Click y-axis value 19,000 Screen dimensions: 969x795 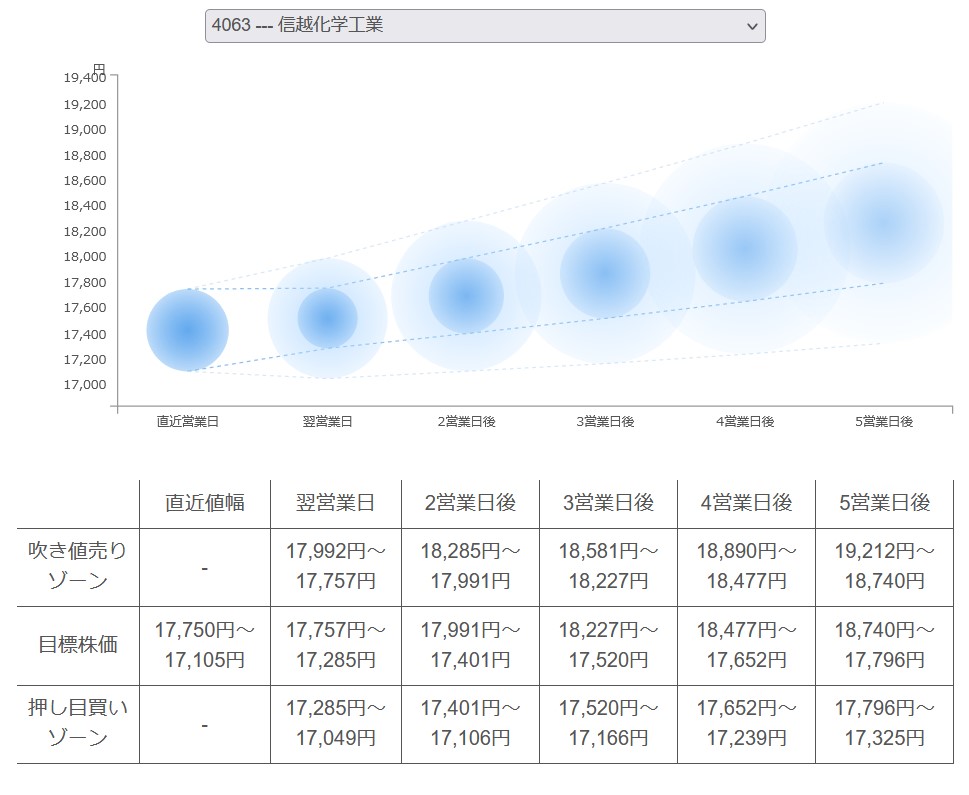[x=85, y=130]
